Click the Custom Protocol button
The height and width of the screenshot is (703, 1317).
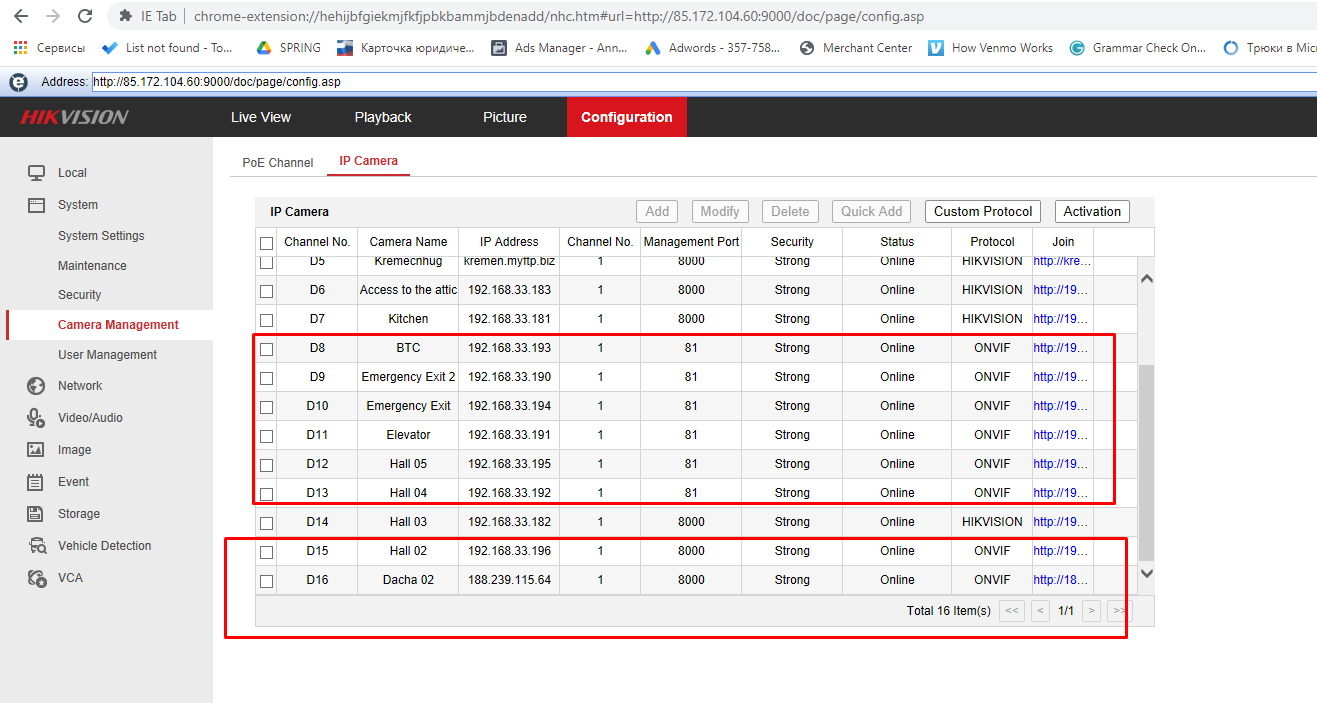click(x=982, y=212)
